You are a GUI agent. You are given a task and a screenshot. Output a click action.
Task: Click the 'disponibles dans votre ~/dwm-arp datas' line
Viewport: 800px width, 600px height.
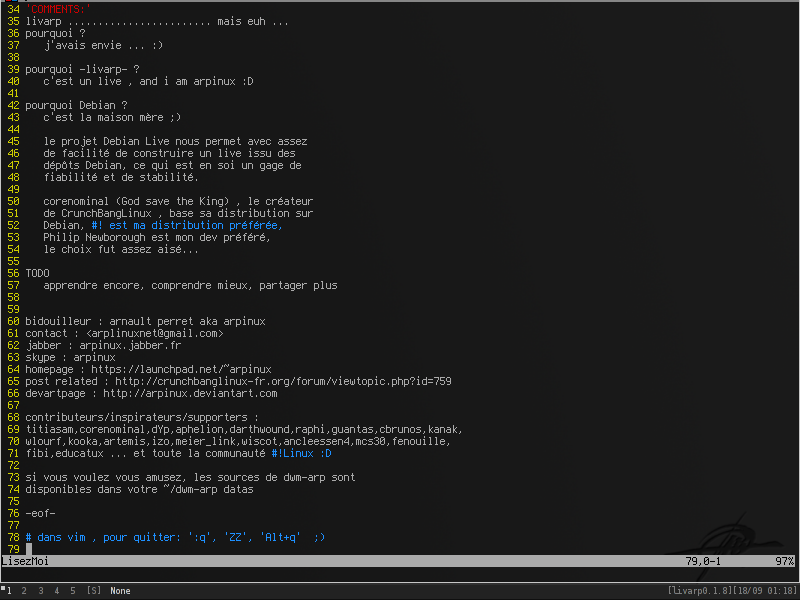(139, 489)
